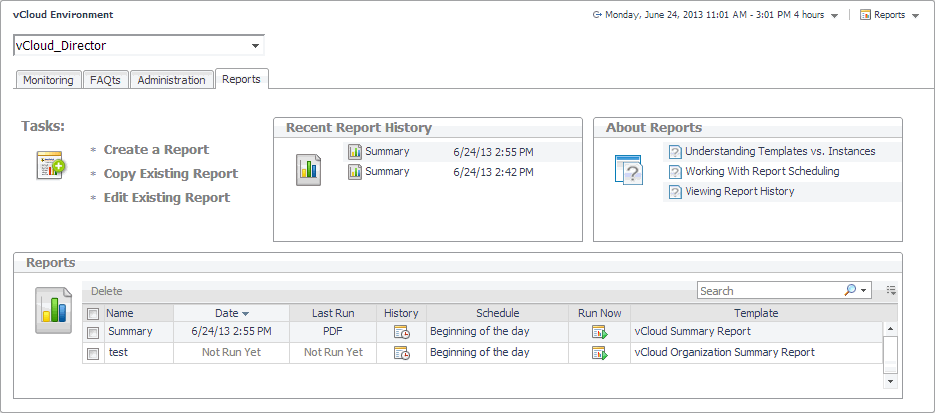Click into the Search field
The width and height of the screenshot is (935, 413).
coord(768,291)
